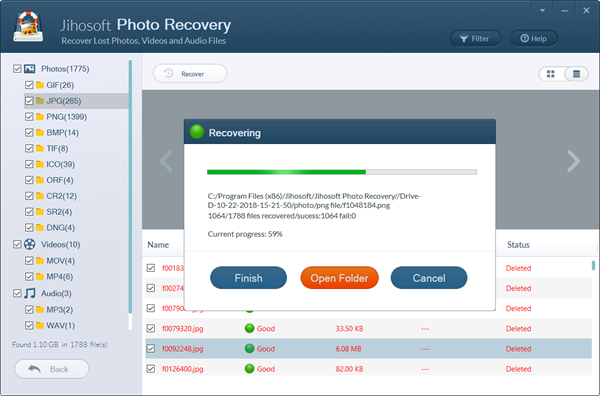Click the PNG folder icon
This screenshot has width=600, height=396.
[40, 117]
